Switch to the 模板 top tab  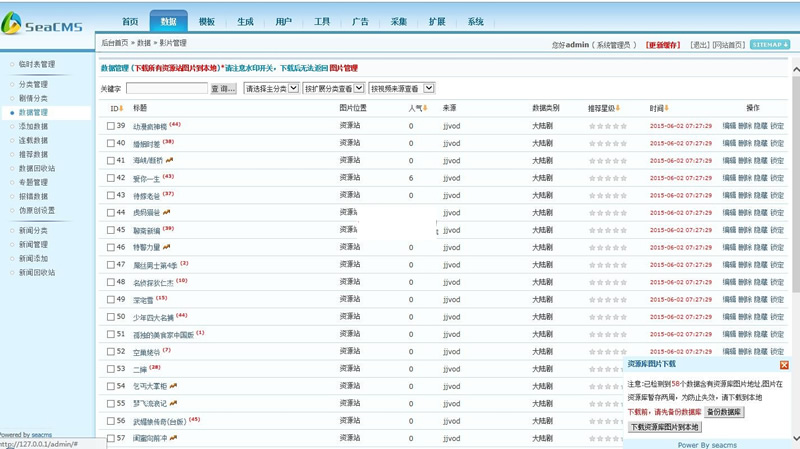(207, 21)
